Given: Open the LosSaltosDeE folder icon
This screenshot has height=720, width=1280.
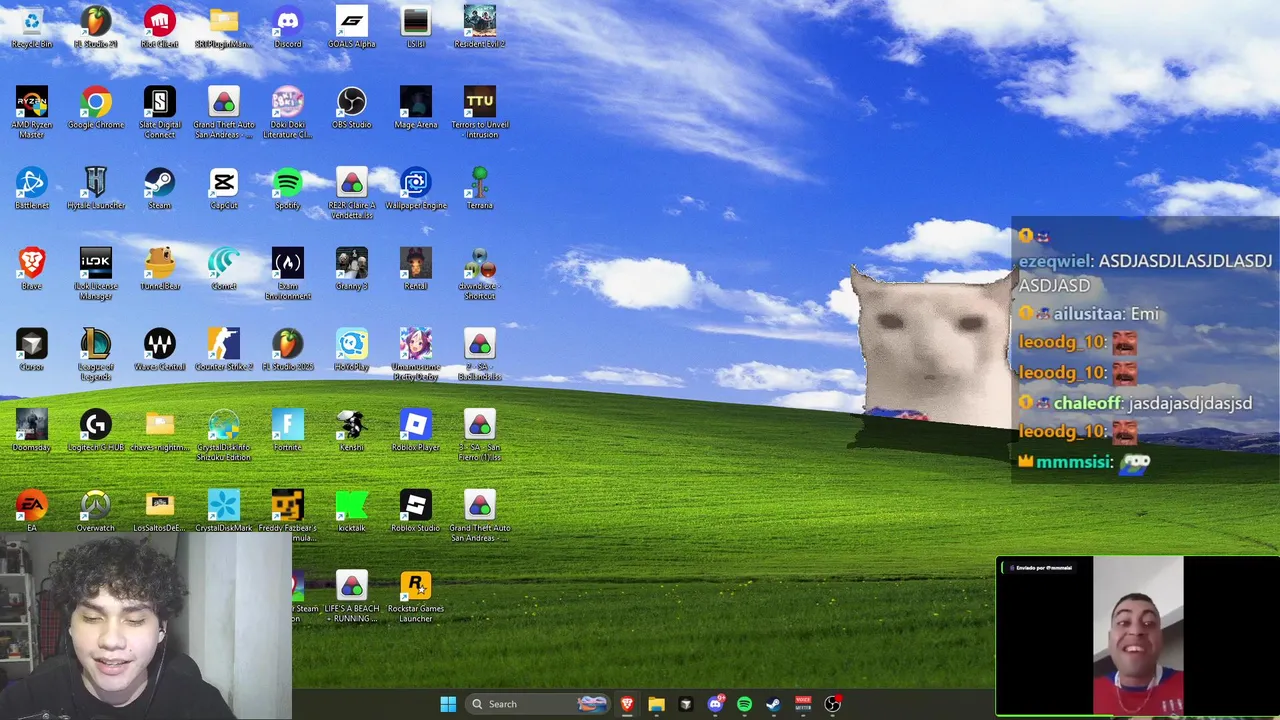Looking at the screenshot, I should (160, 511).
